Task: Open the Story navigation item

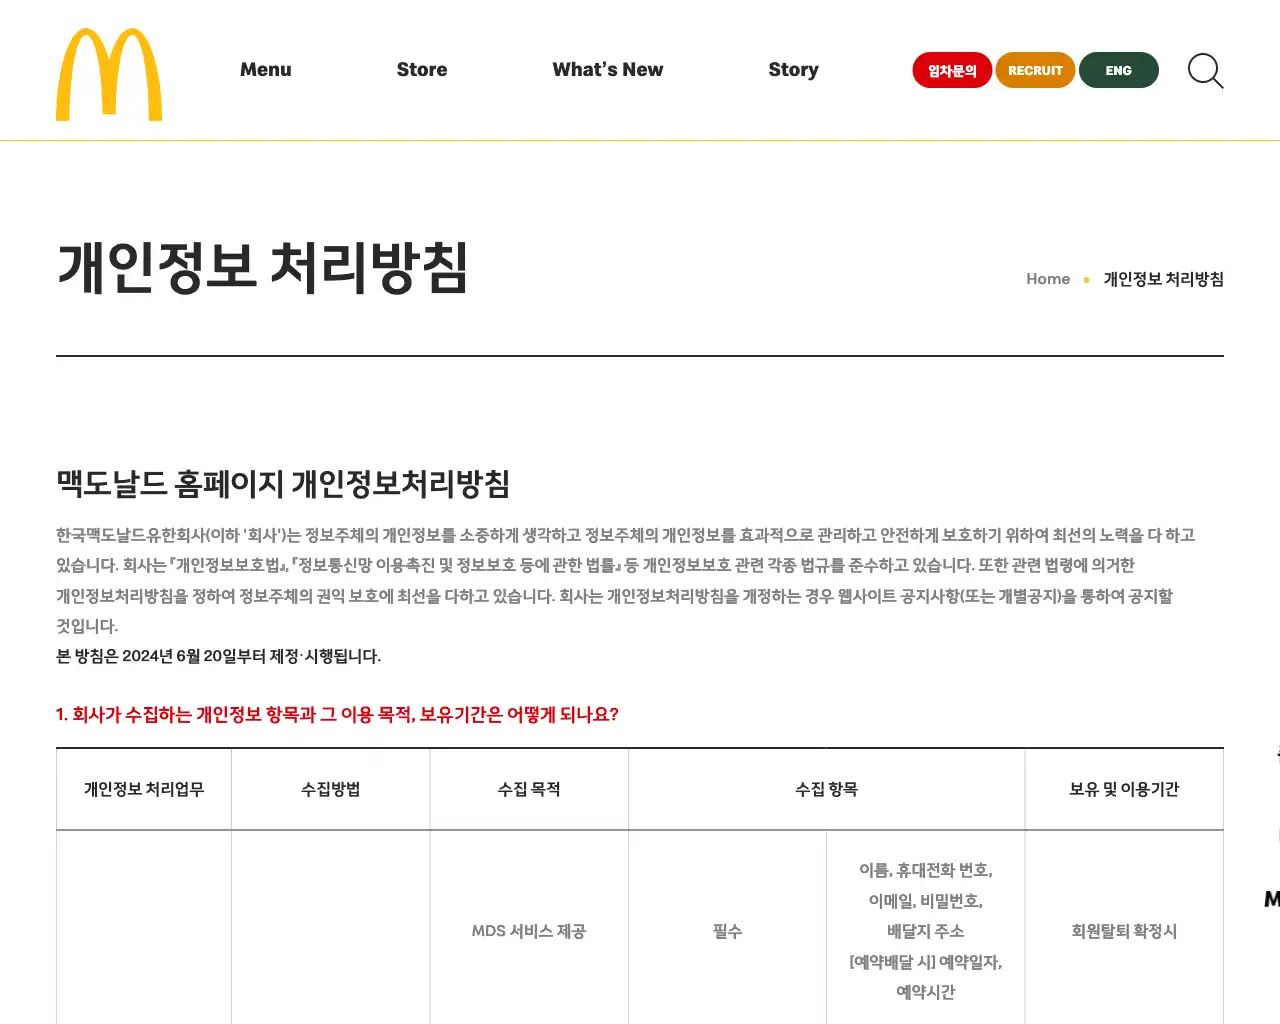Action: pos(793,70)
